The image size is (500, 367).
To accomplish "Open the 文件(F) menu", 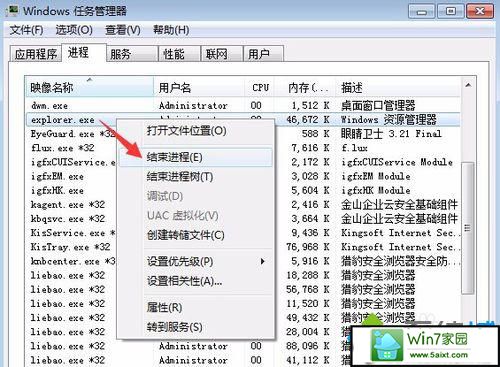I will 26,30.
